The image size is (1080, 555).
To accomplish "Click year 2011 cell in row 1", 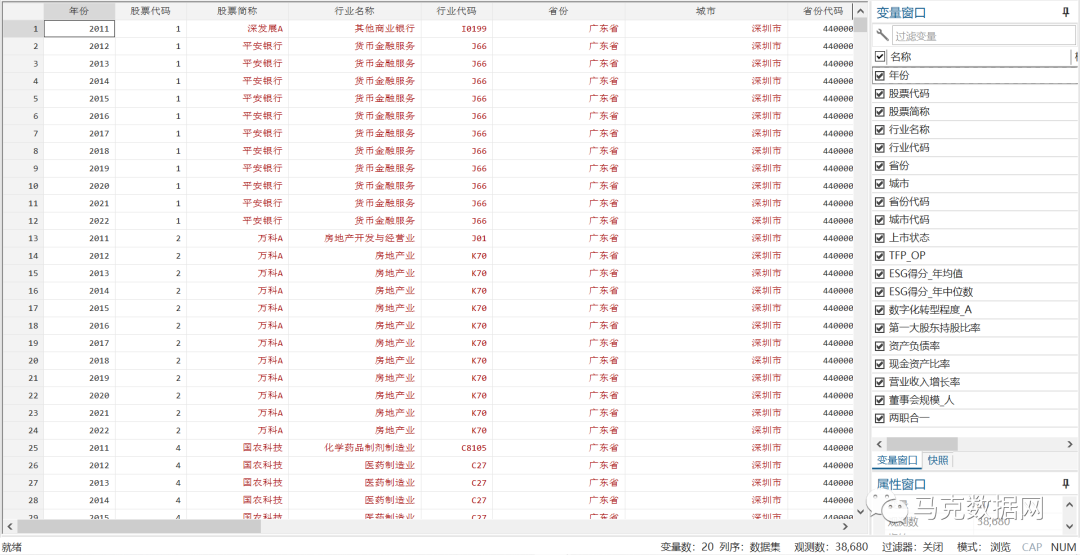I will [79, 28].
